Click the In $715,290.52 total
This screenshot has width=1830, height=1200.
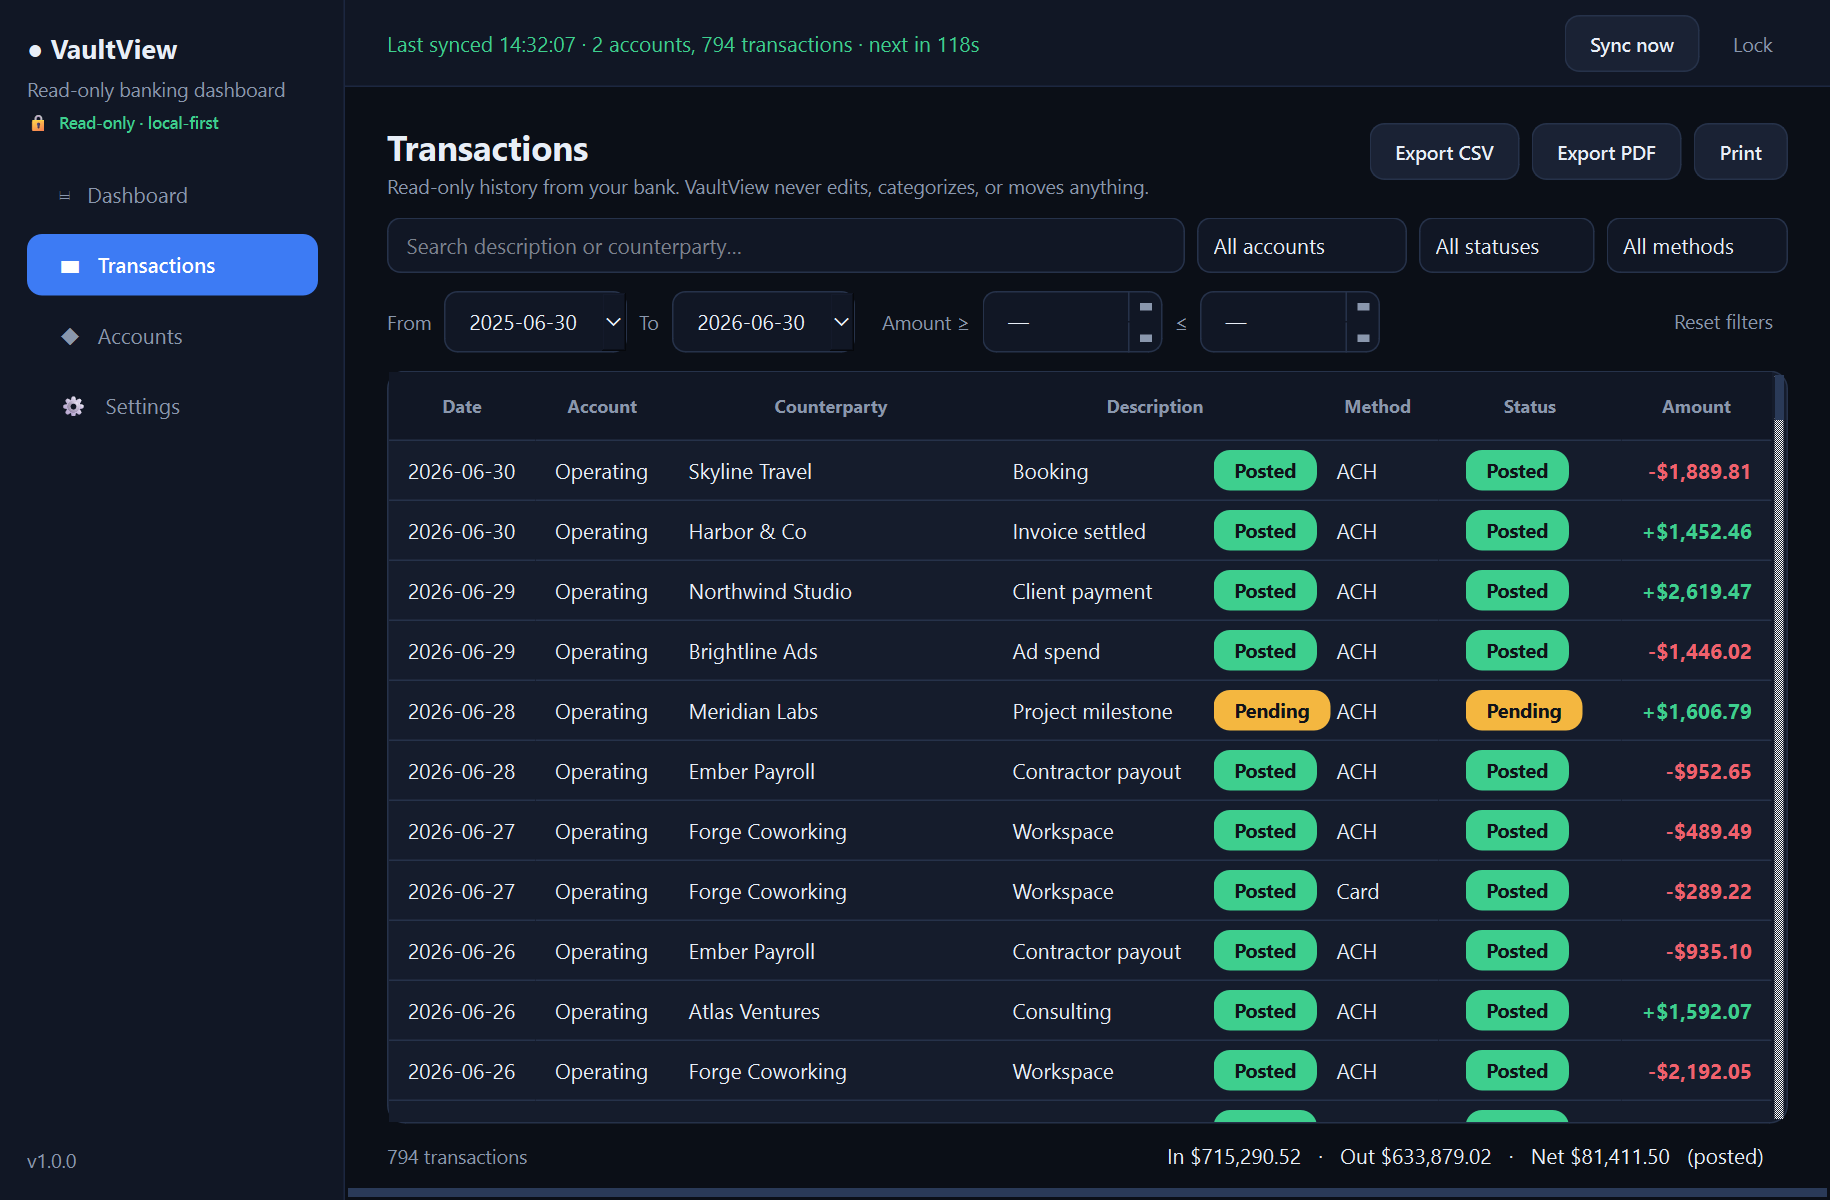coord(1233,1156)
